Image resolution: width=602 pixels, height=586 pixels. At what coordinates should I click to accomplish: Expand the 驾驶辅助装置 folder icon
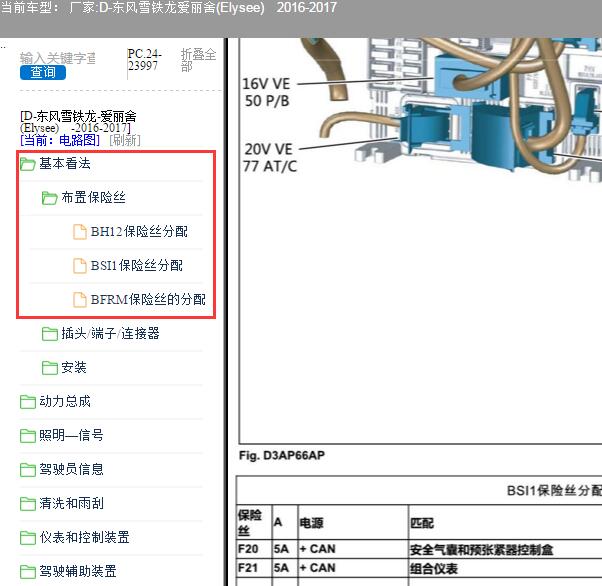(x=28, y=571)
